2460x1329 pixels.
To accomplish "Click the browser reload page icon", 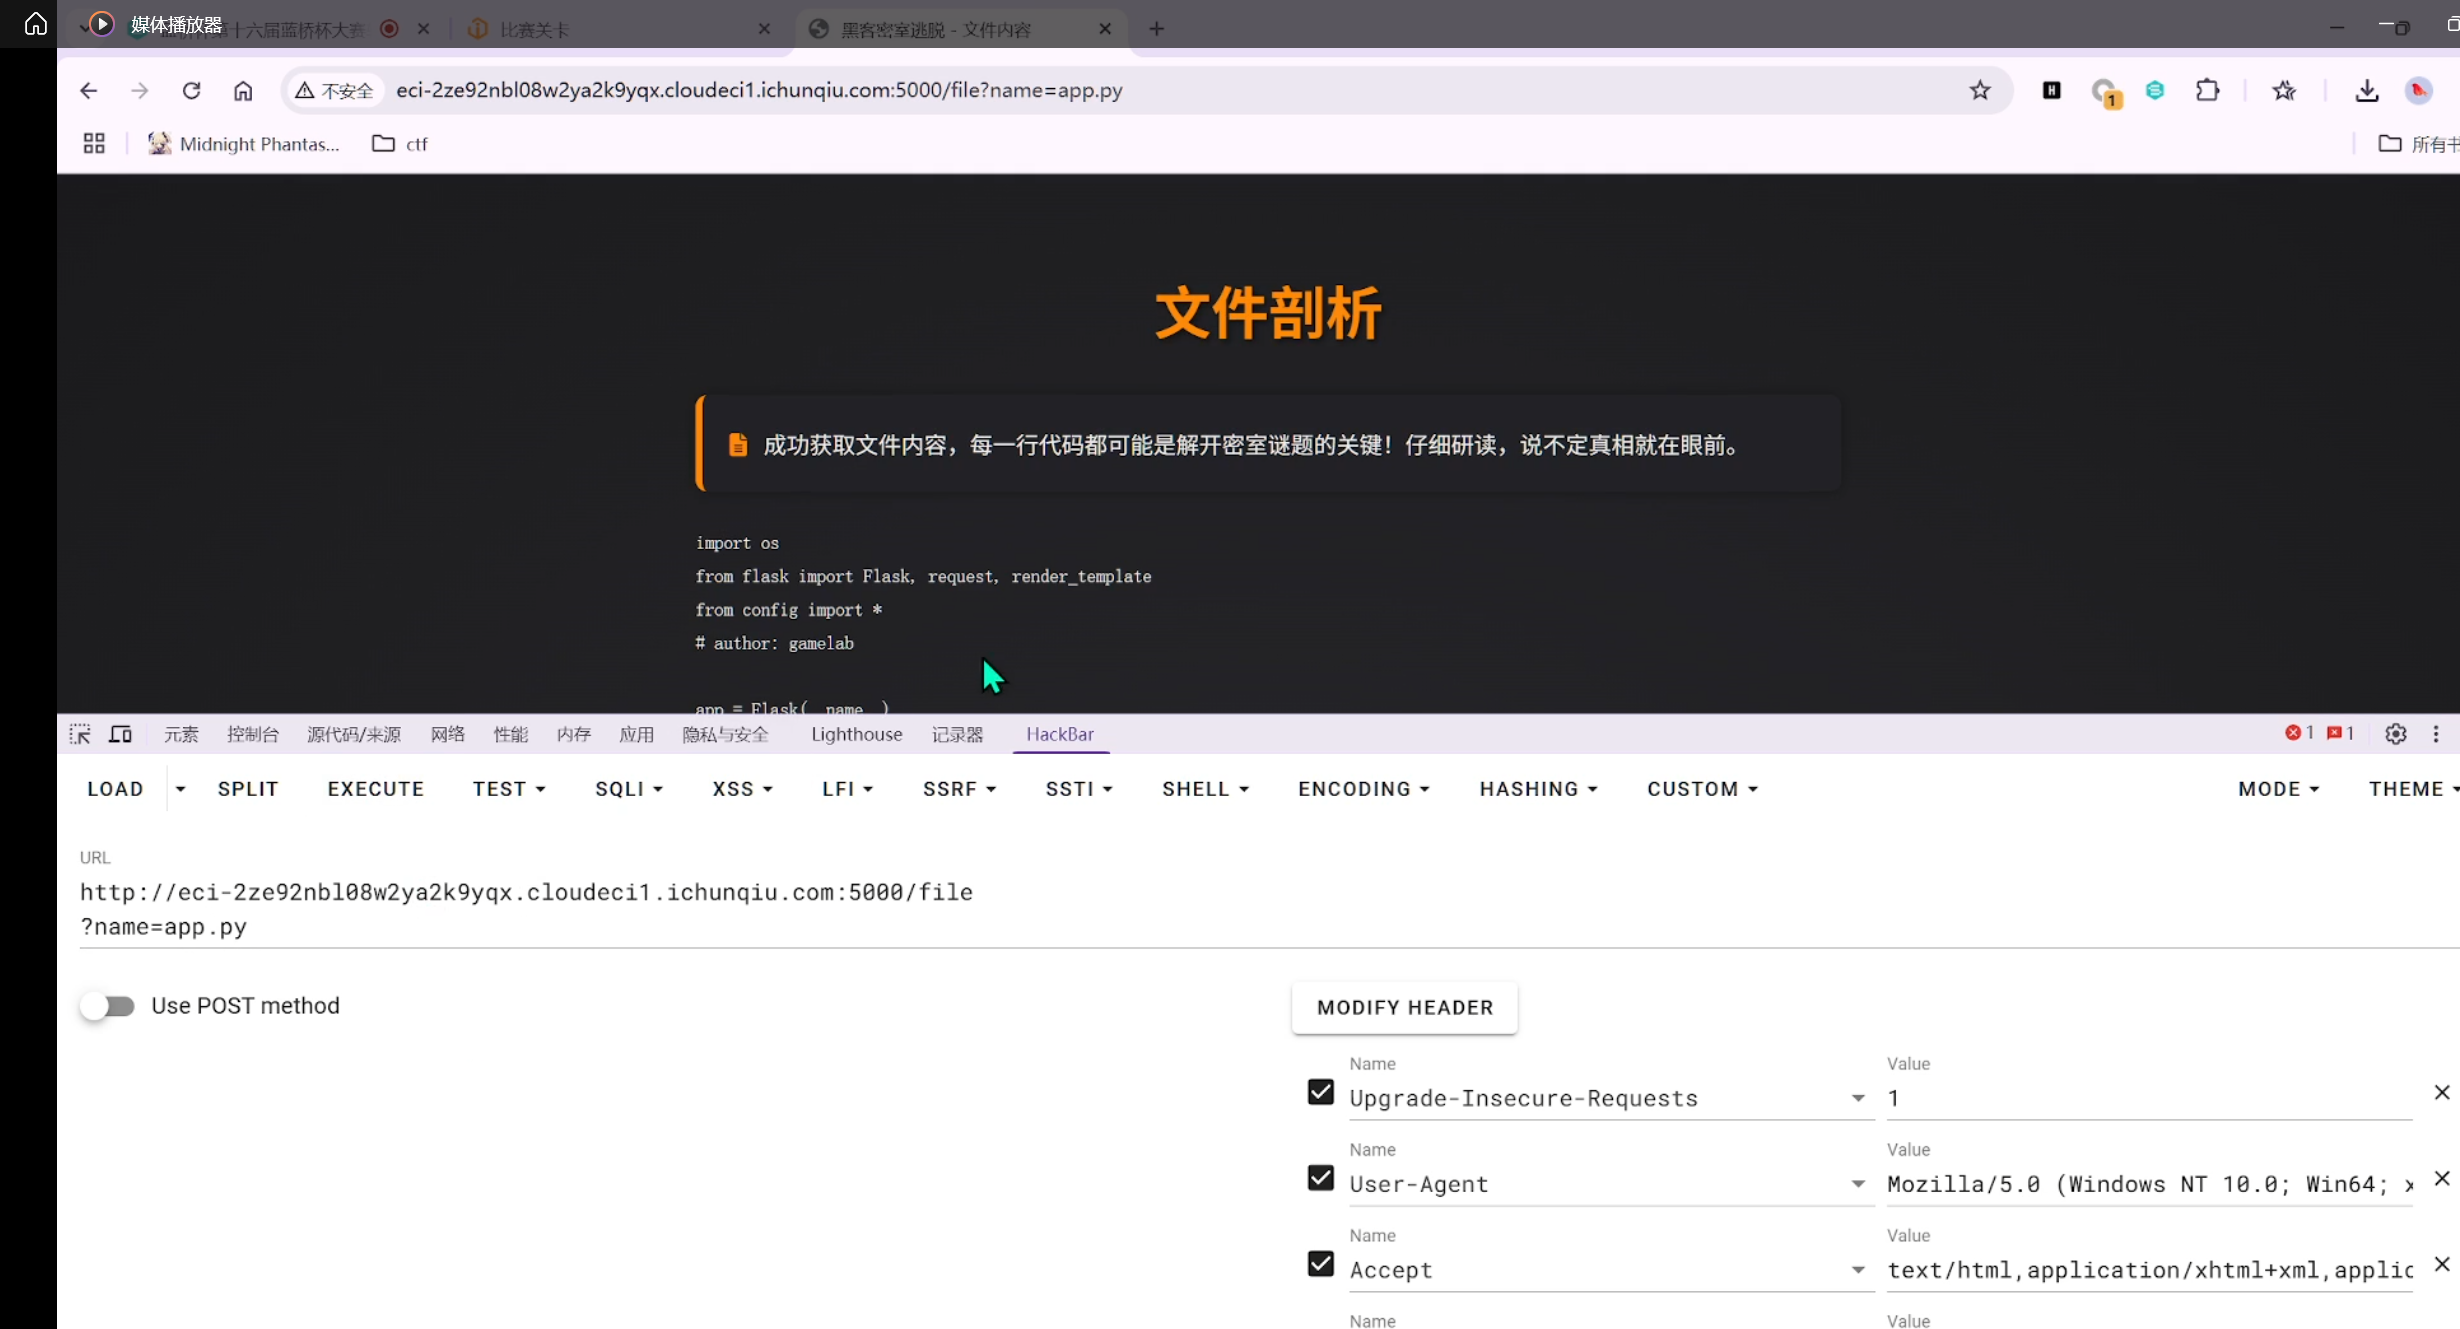I will [x=191, y=90].
